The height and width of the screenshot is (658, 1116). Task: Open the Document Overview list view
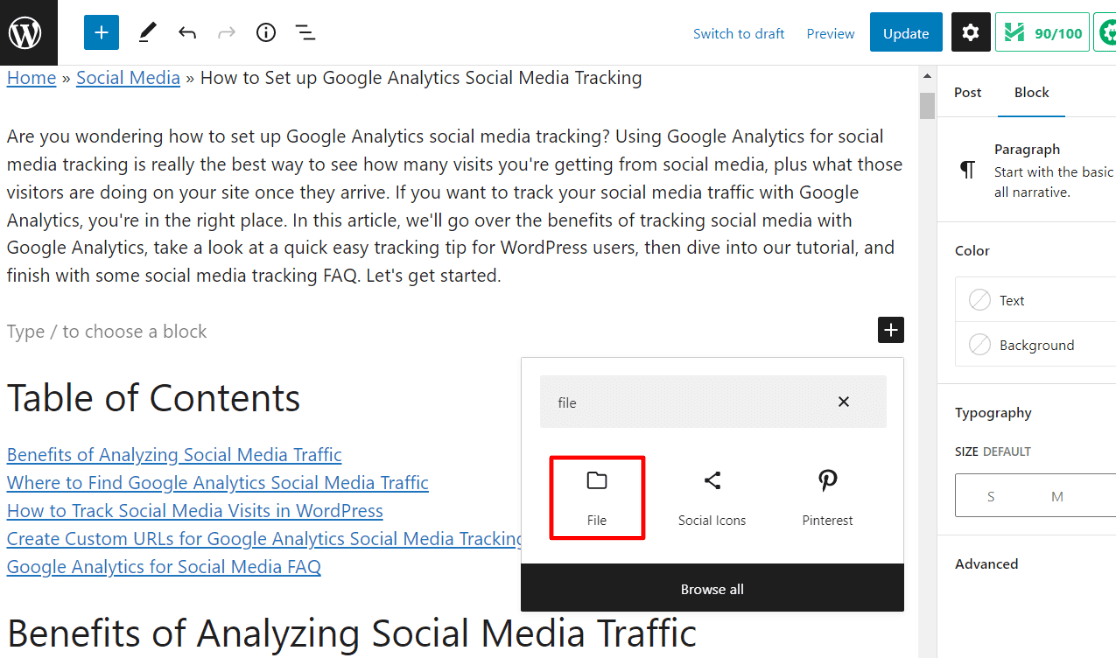pyautogui.click(x=305, y=32)
